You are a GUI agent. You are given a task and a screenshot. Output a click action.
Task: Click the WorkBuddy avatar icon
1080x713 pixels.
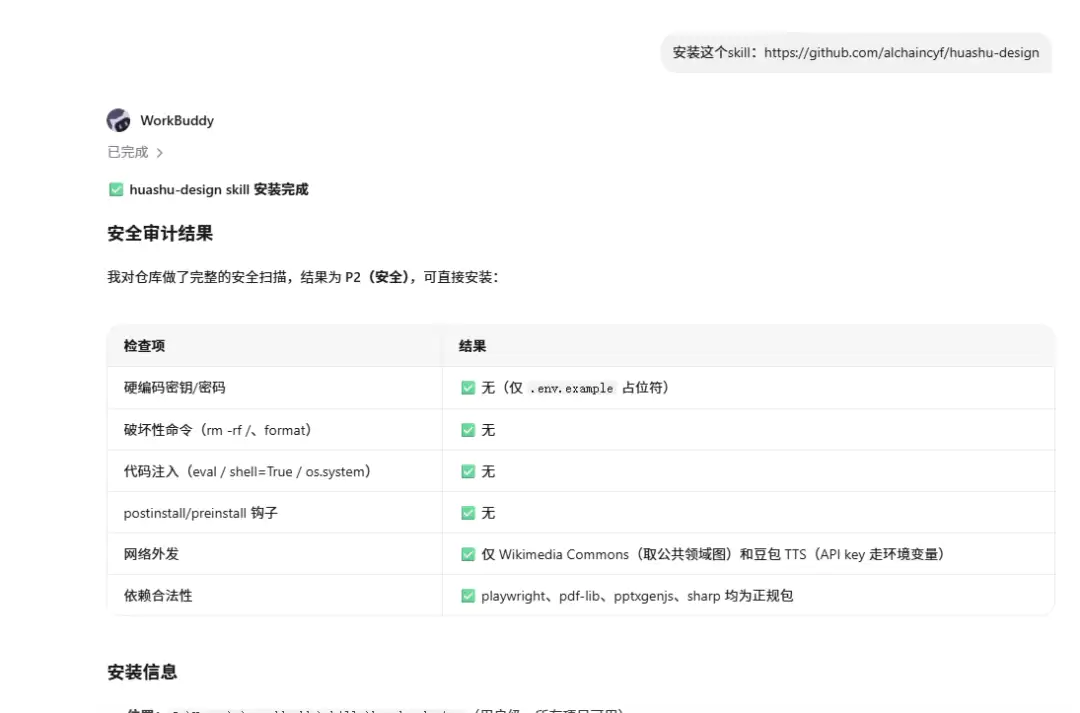point(118,120)
